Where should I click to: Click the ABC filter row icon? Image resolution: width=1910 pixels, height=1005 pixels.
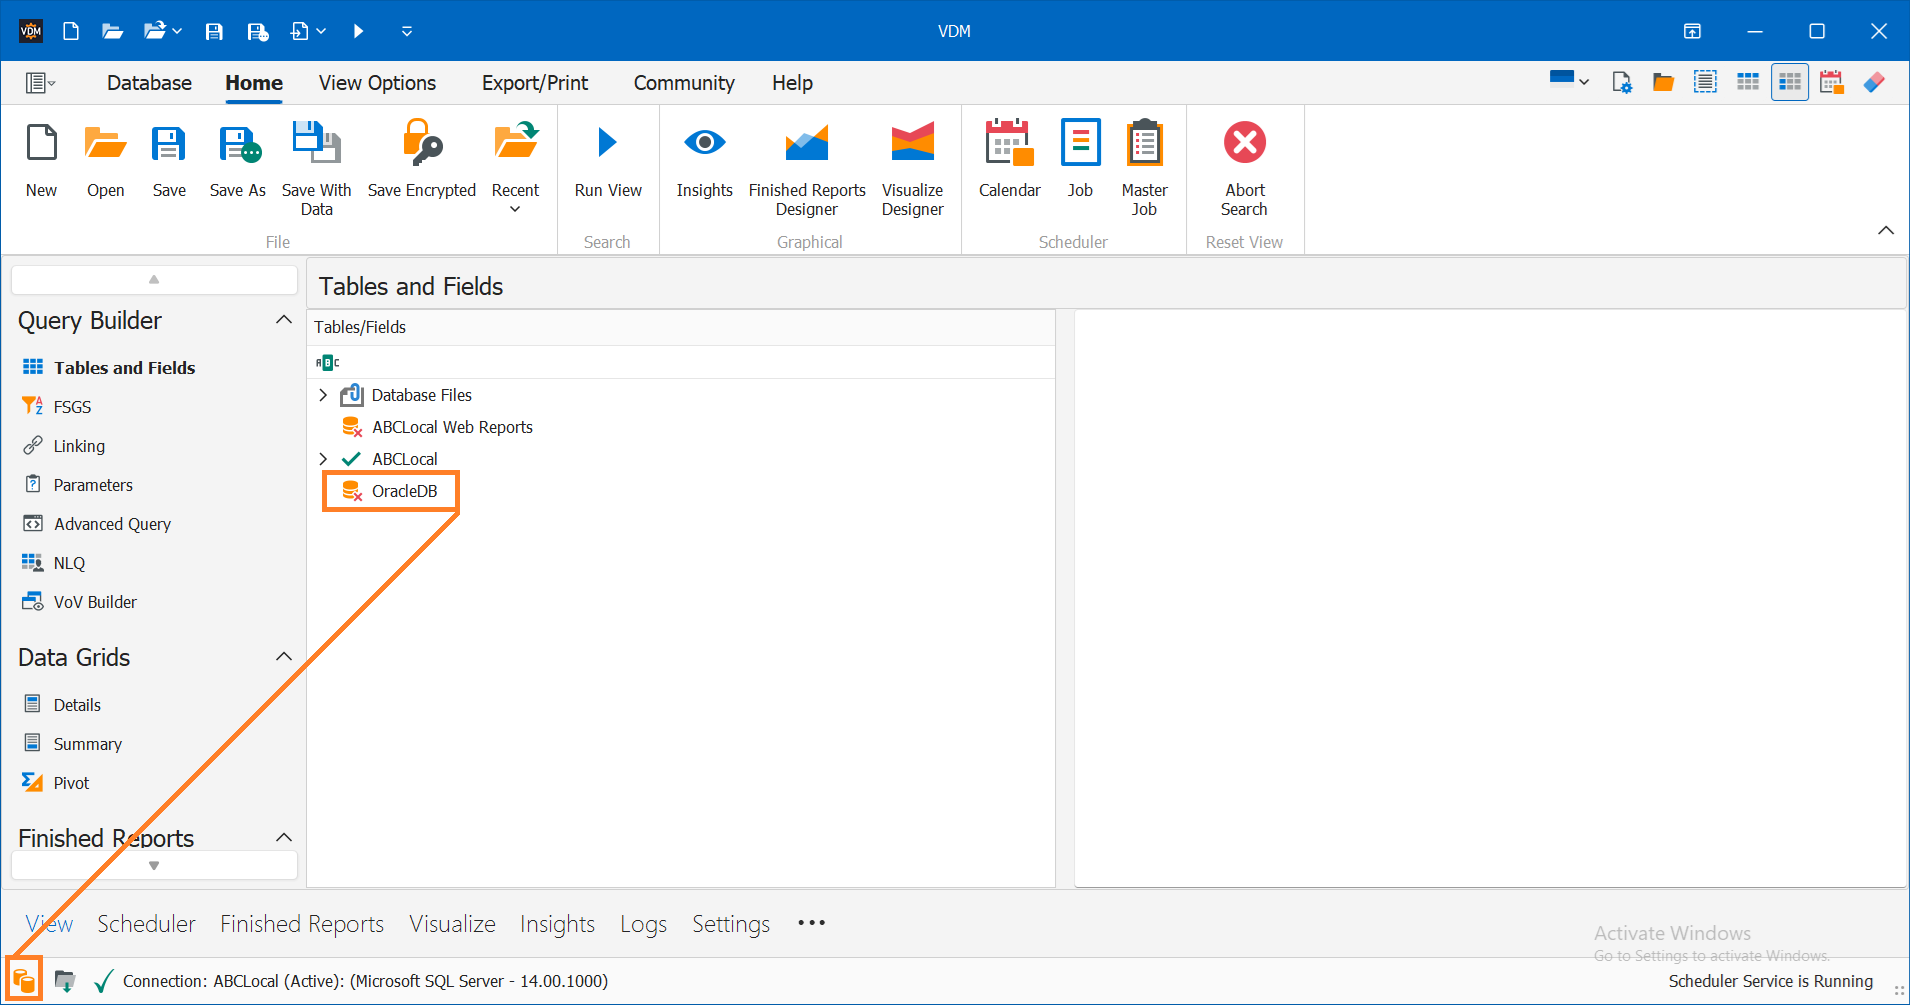[328, 362]
